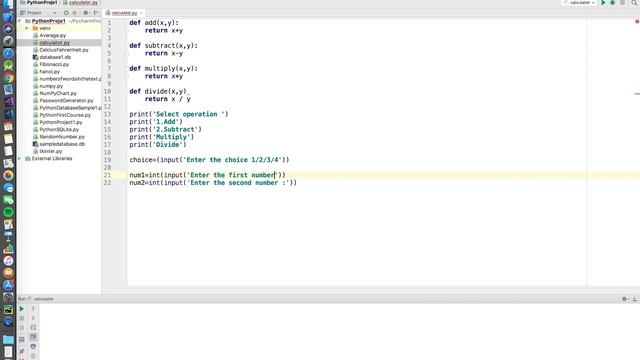Open hanoi.py file
Viewport: 640px width, 360px height.
[49, 71]
